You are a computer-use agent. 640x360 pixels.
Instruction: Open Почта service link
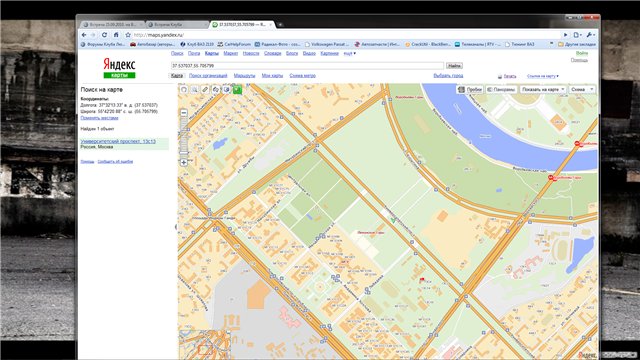point(194,53)
